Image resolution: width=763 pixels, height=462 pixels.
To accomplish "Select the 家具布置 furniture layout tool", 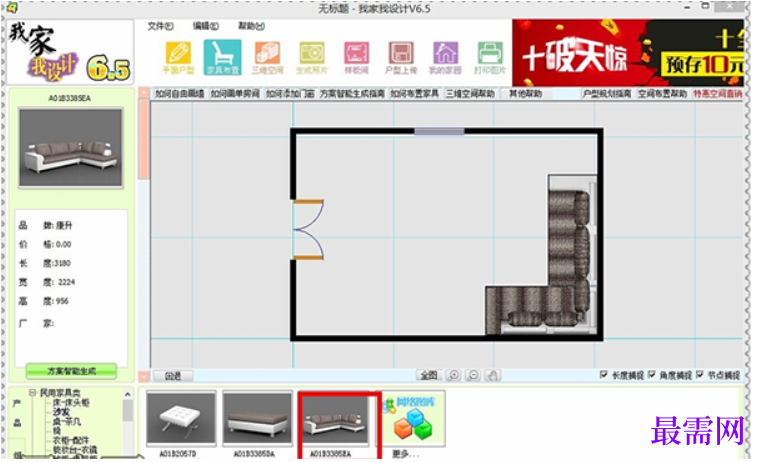I will click(x=222, y=57).
